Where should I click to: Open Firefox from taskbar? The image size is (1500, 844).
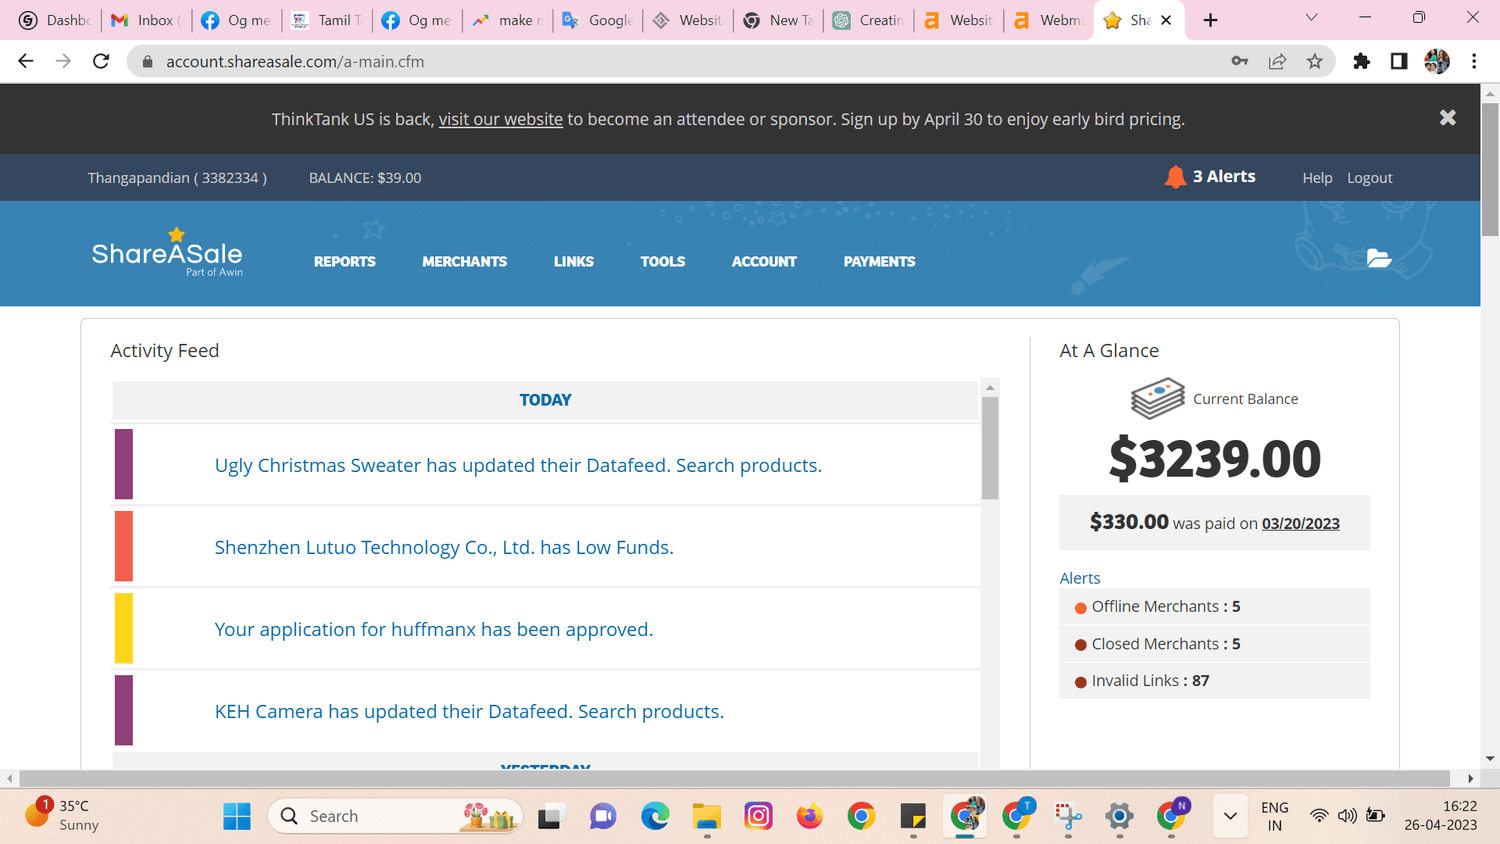pyautogui.click(x=810, y=816)
